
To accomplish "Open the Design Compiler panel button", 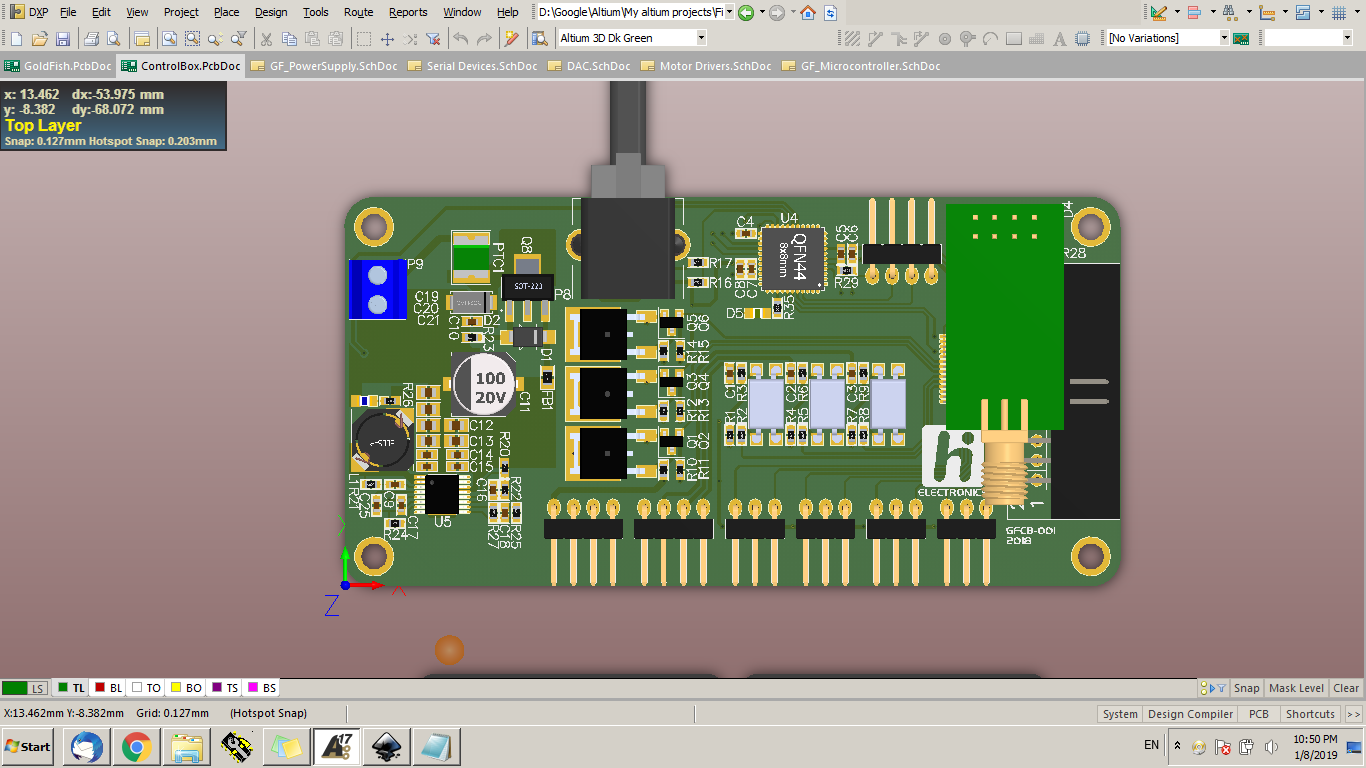I will (1190, 714).
